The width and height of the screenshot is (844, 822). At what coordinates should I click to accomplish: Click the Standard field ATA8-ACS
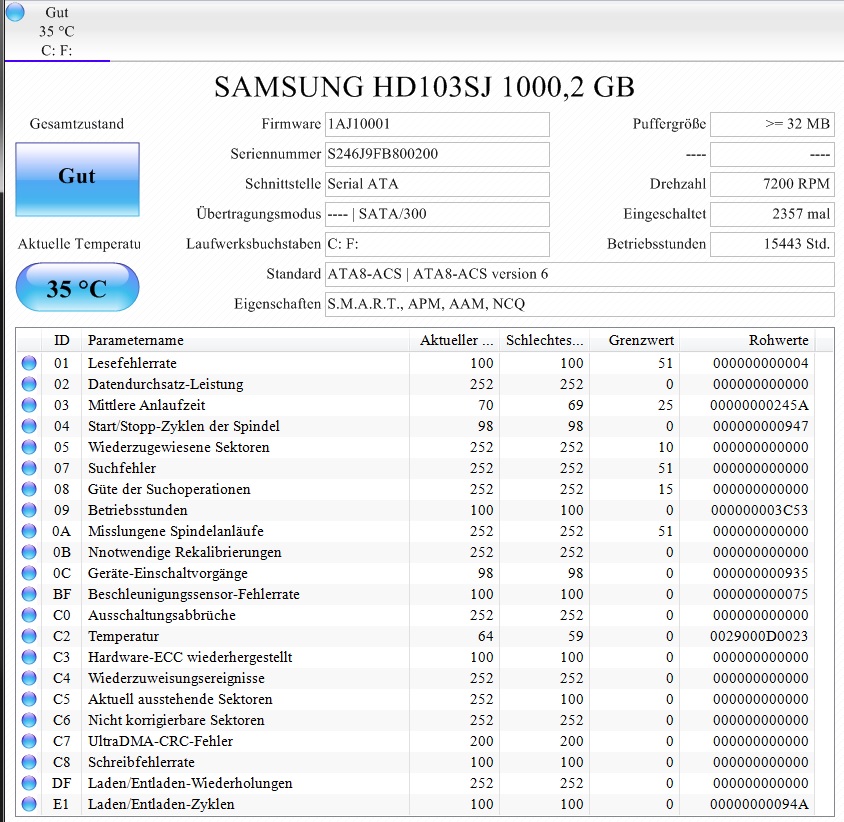click(580, 275)
